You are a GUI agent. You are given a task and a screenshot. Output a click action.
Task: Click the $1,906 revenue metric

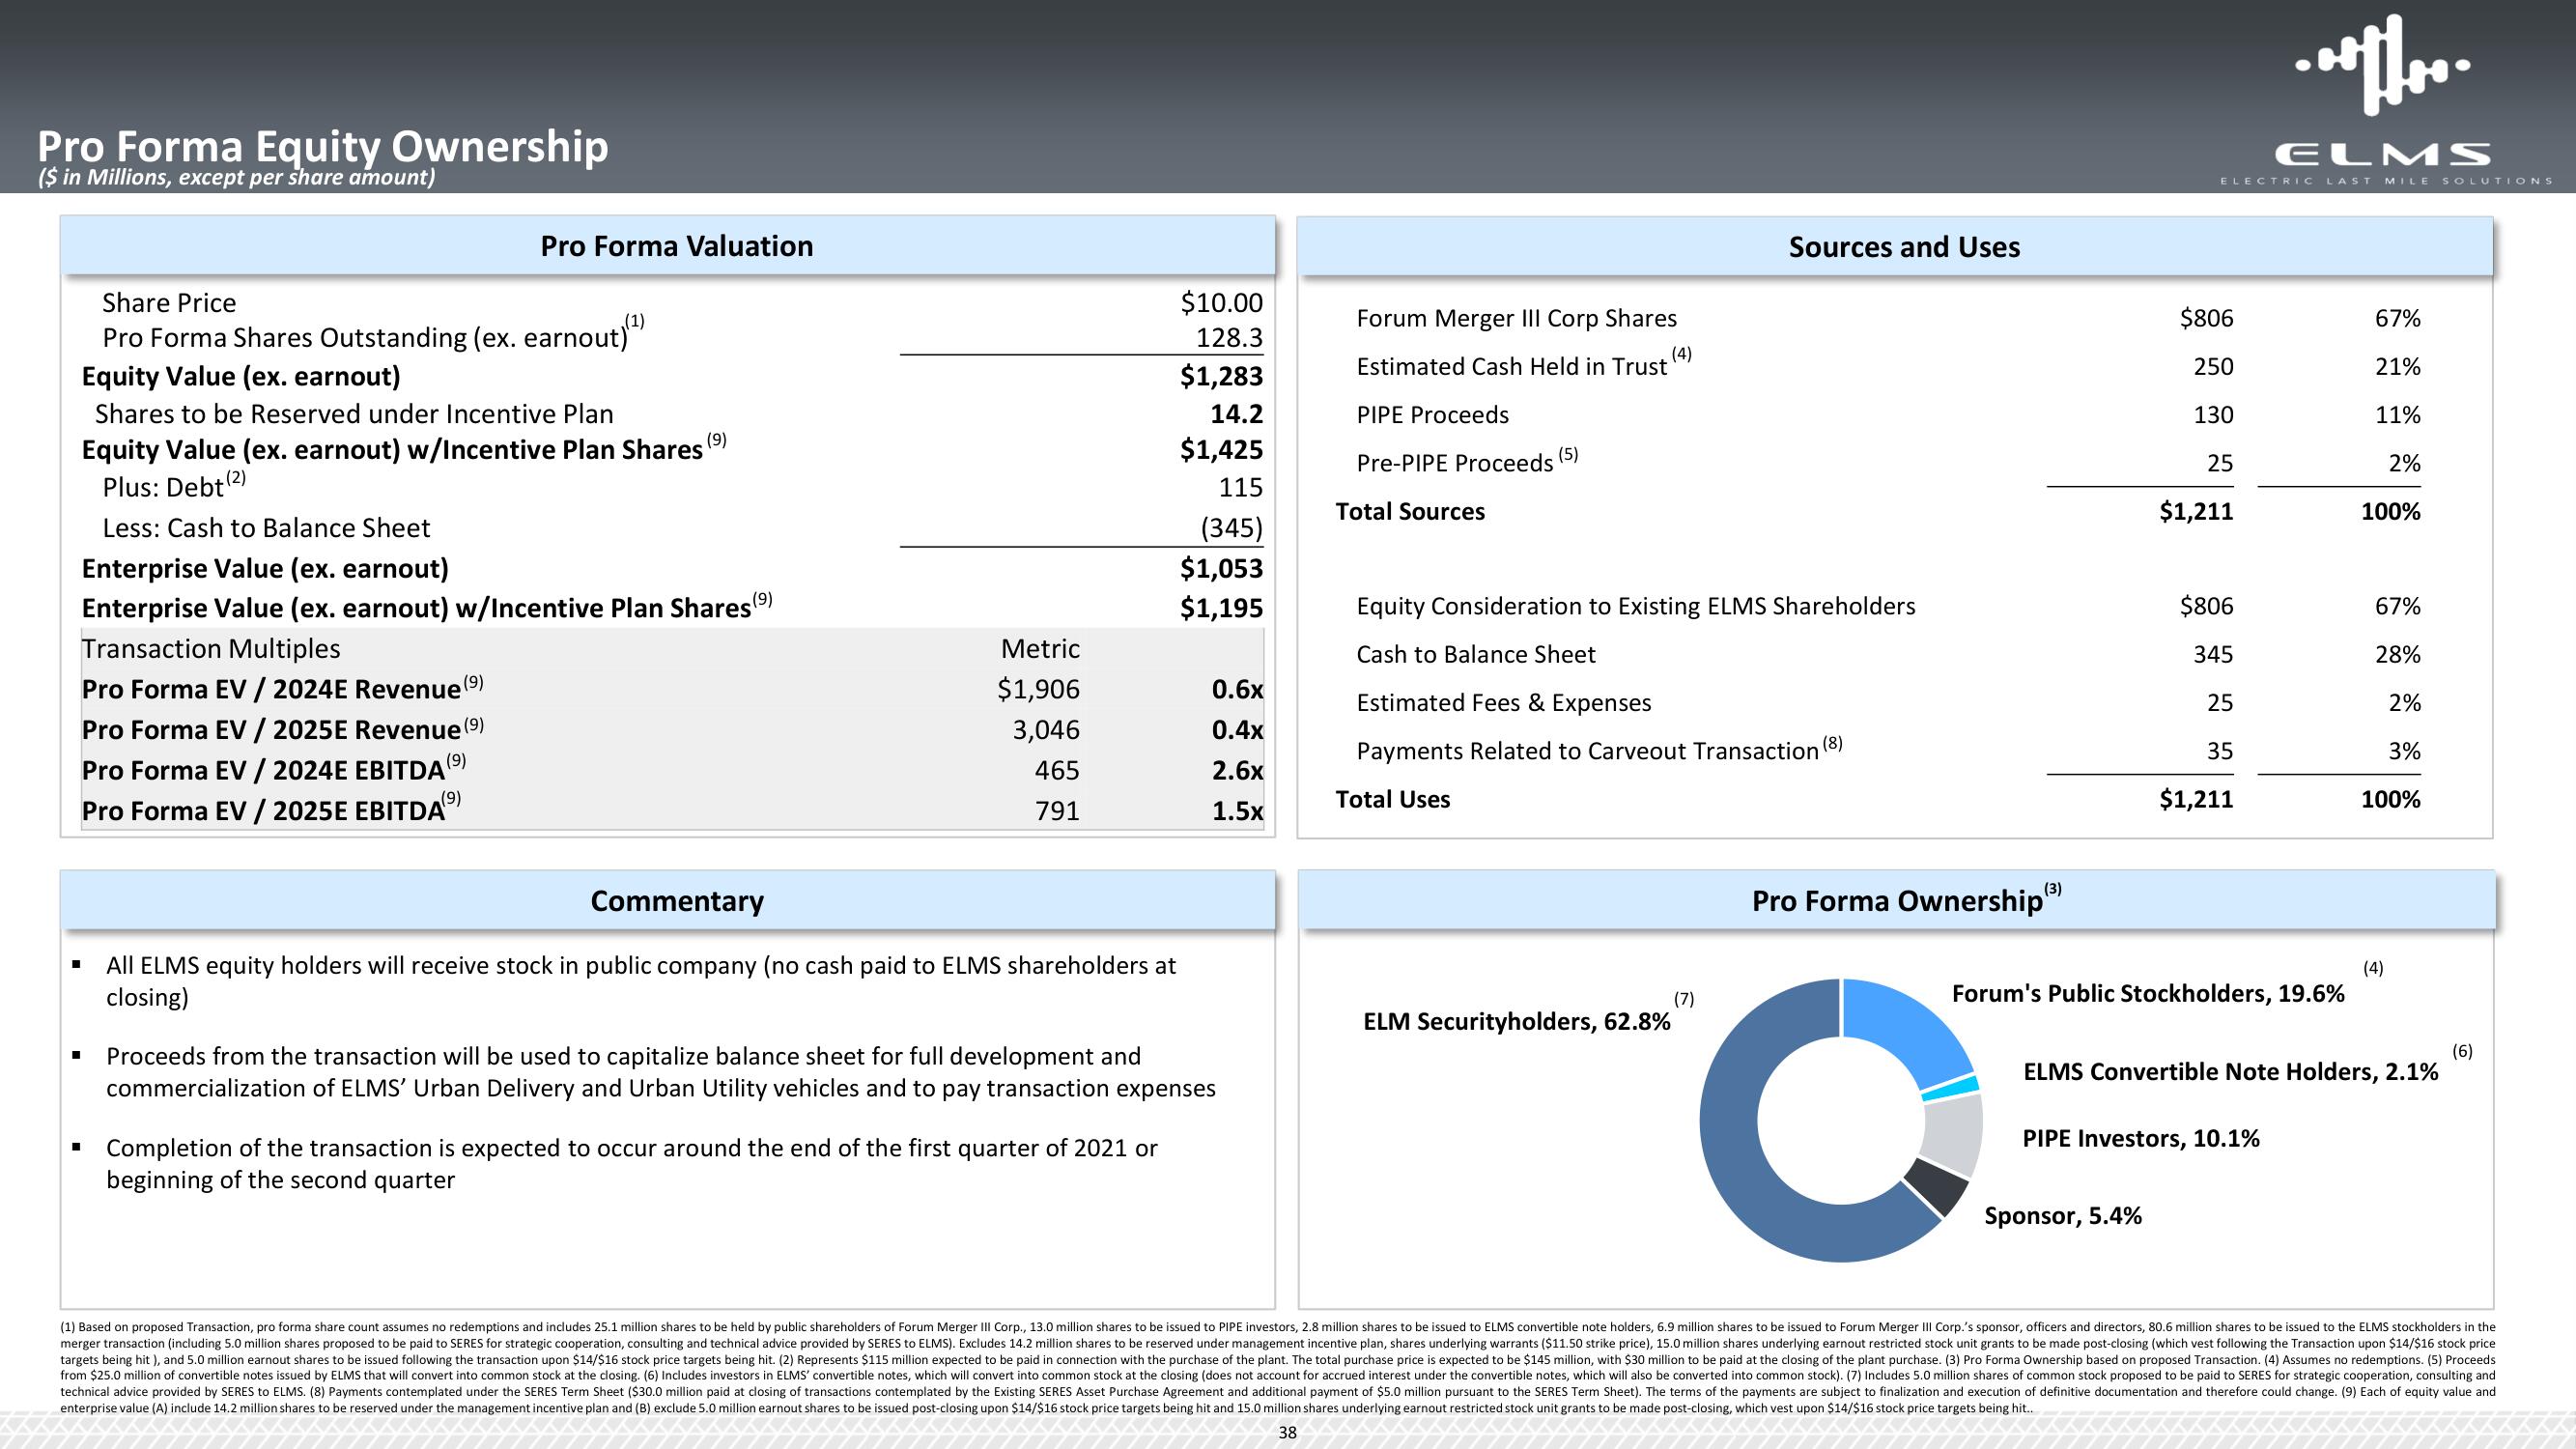coord(1038,689)
